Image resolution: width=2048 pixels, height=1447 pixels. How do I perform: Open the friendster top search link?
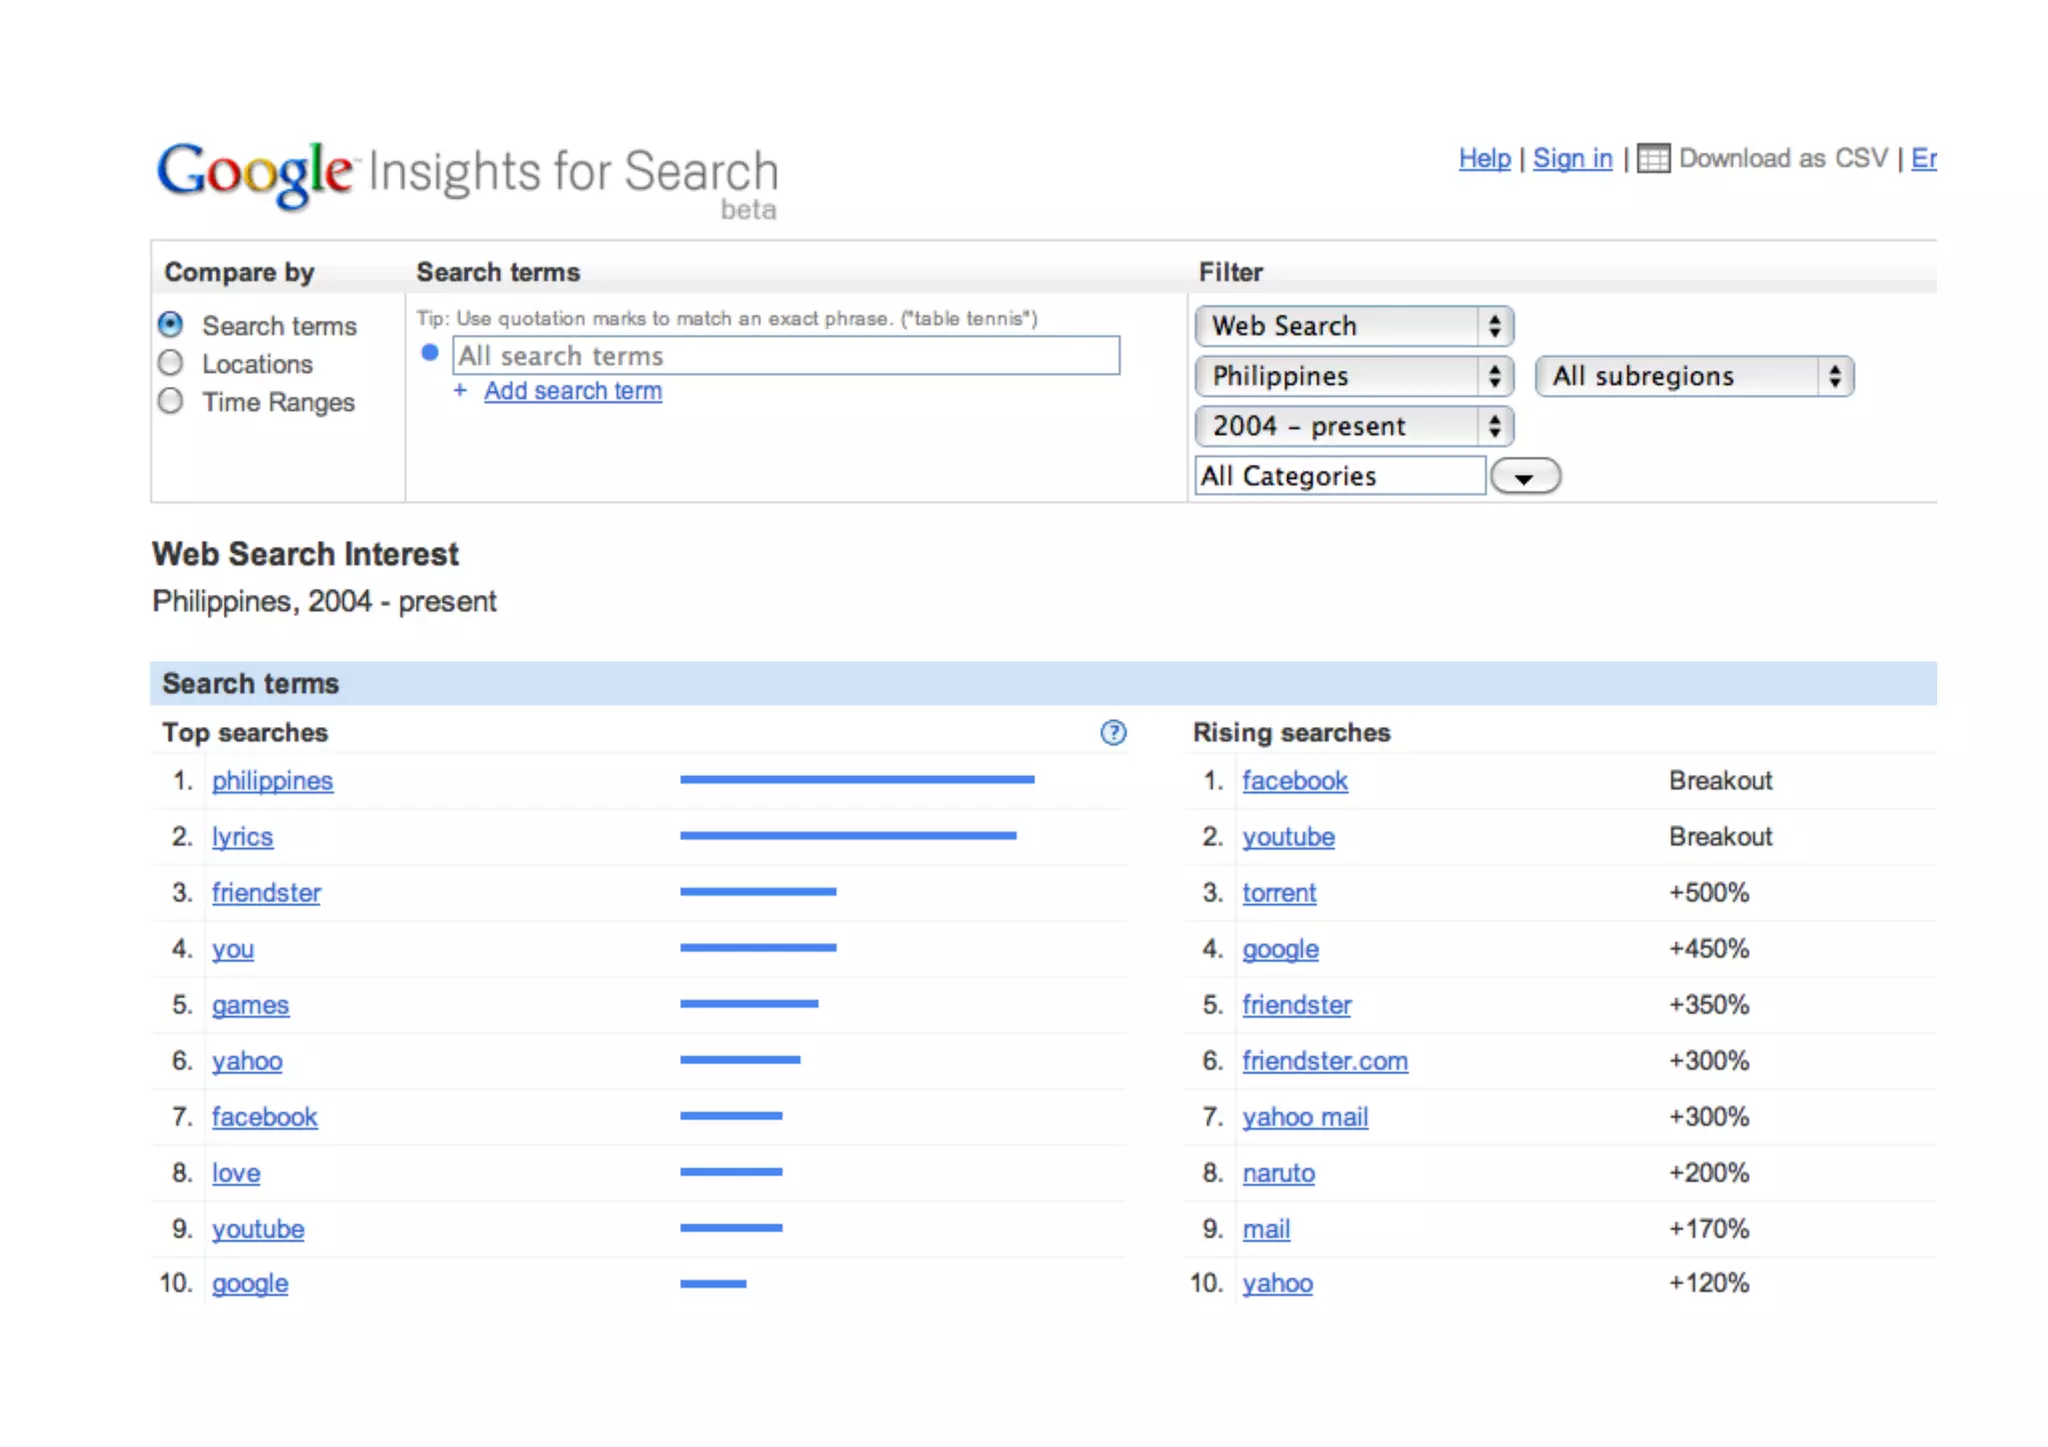266,893
